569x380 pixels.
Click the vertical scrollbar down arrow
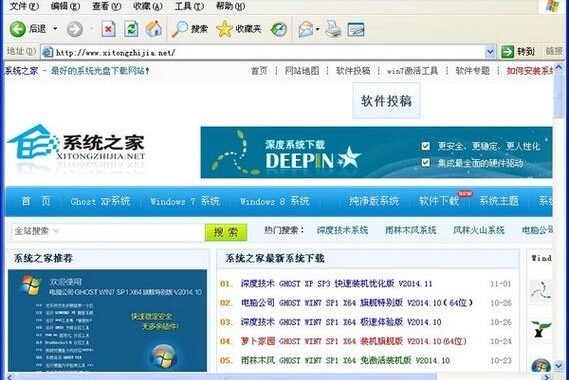point(559,365)
